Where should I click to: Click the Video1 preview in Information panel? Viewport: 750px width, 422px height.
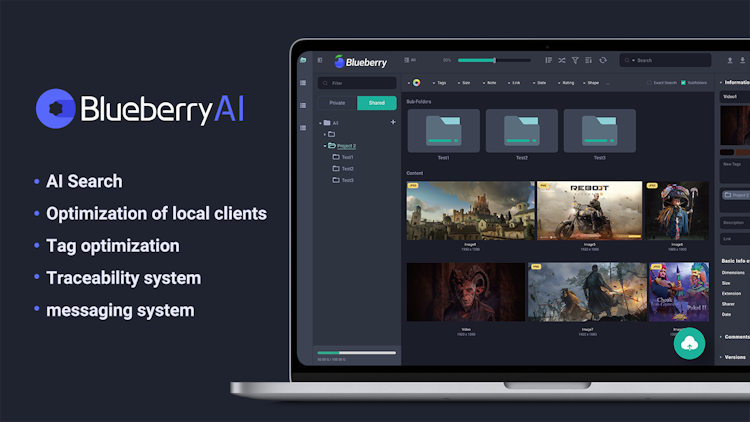(x=735, y=125)
